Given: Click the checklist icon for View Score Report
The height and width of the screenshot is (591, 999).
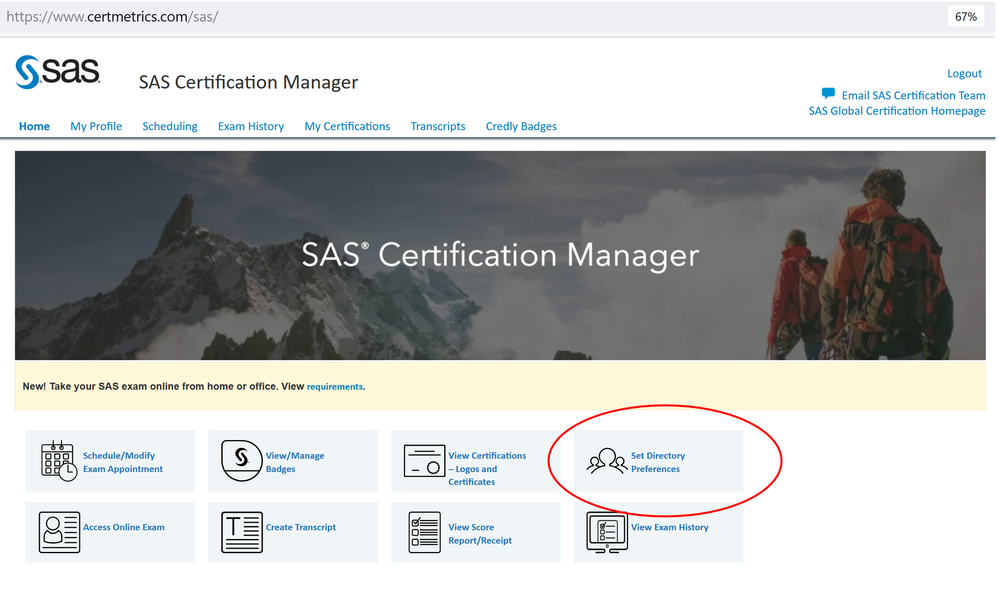Looking at the screenshot, I should tap(424, 532).
